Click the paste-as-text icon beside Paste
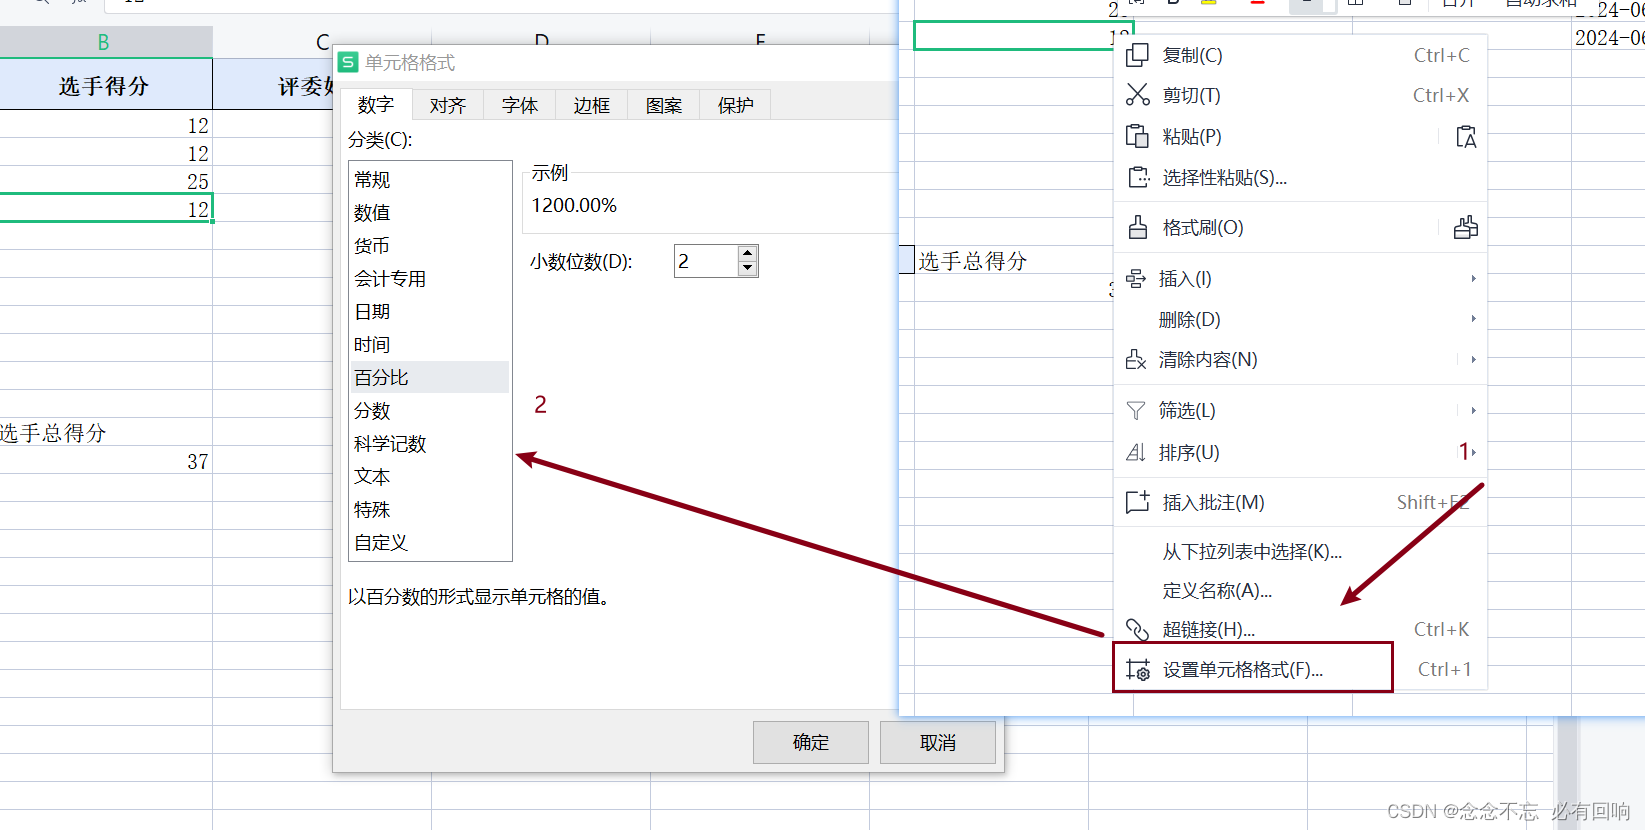 click(x=1466, y=136)
